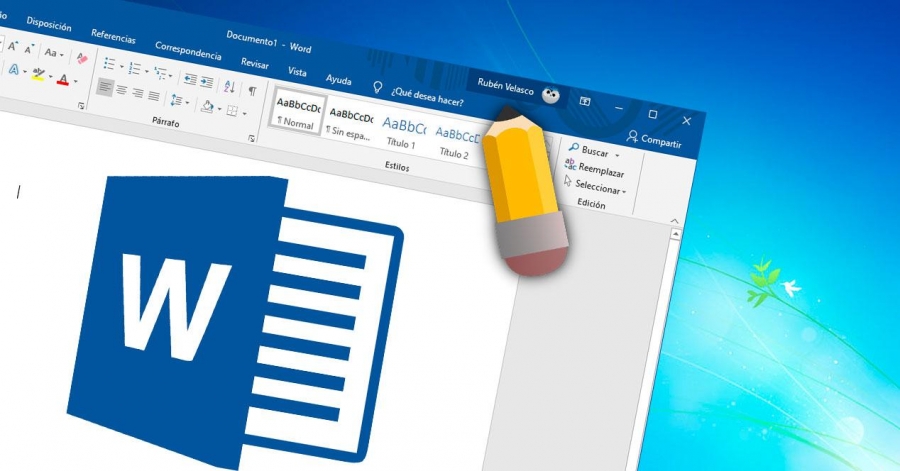The height and width of the screenshot is (471, 900).
Task: Increase font size with the grow font icon
Action: 12,46
